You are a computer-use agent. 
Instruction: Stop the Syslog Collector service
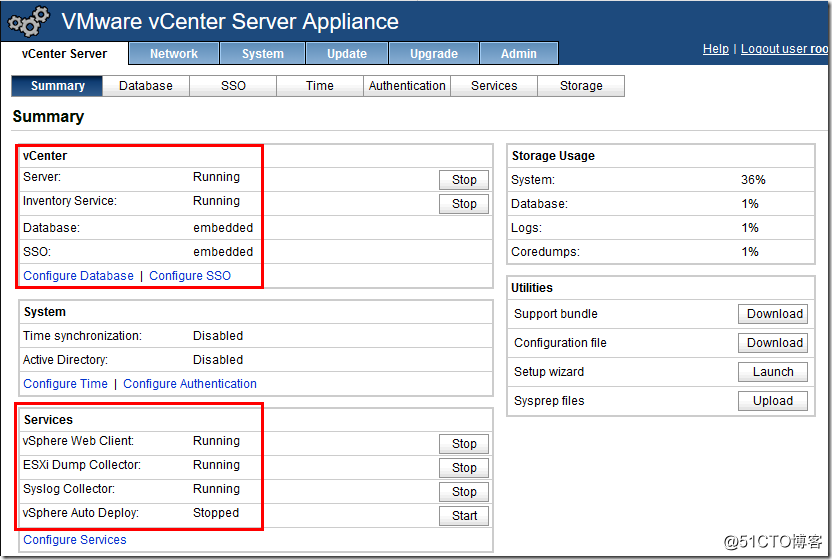(464, 492)
